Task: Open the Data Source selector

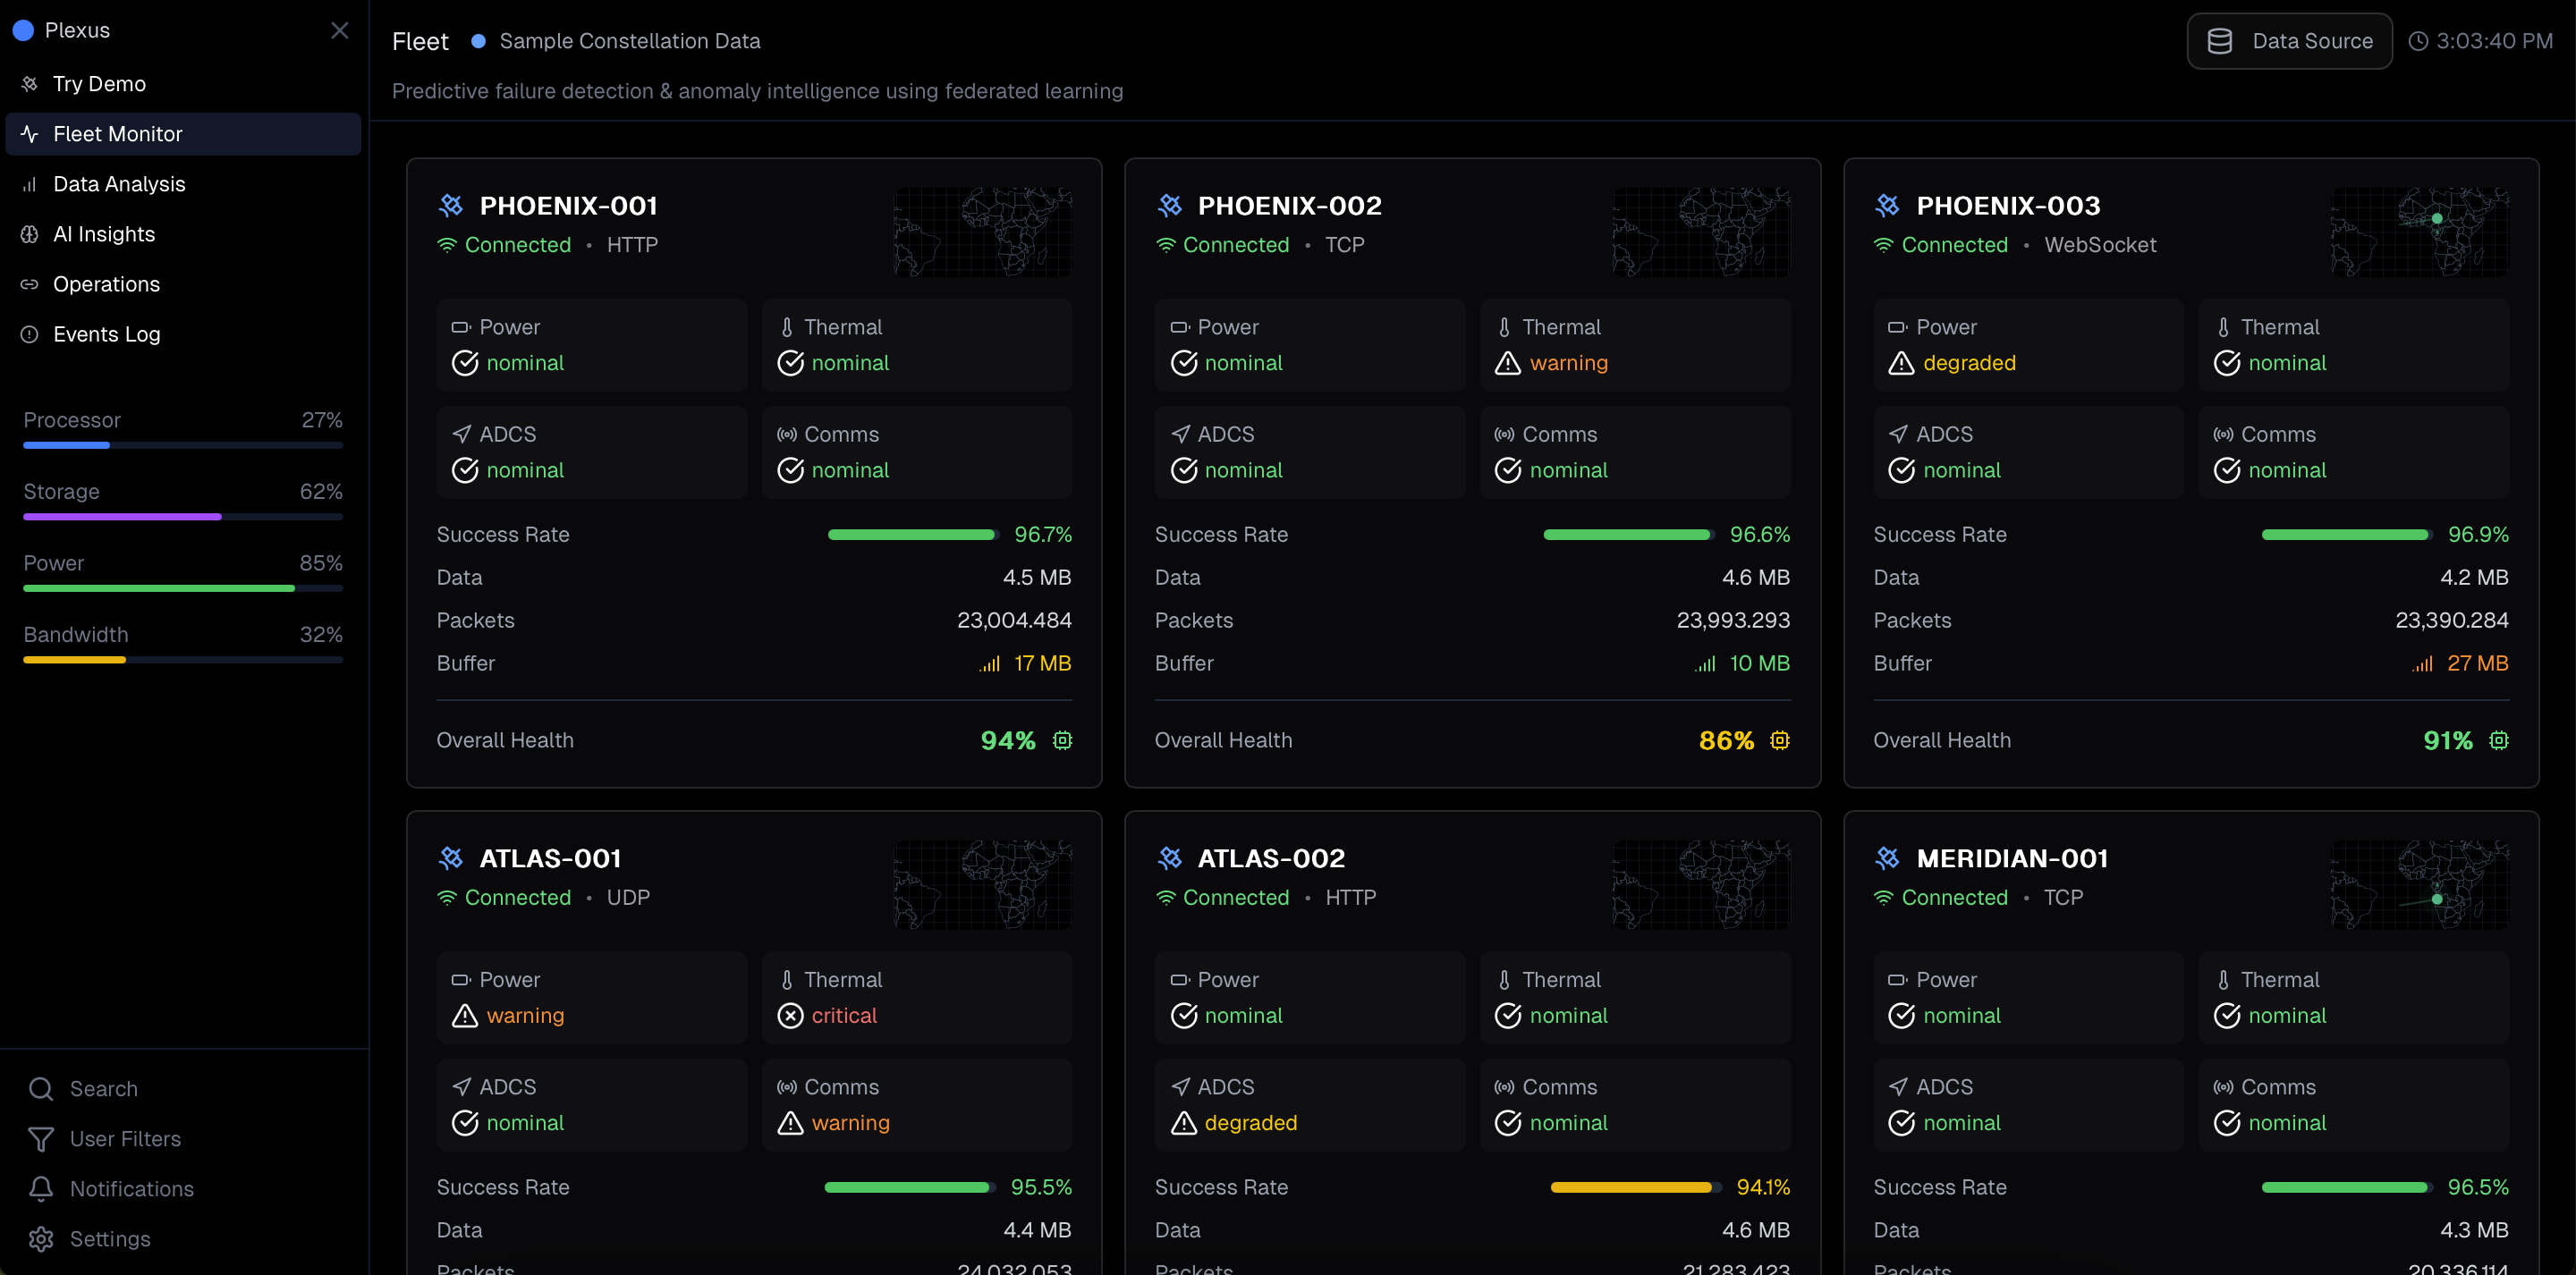Action: pos(2289,40)
